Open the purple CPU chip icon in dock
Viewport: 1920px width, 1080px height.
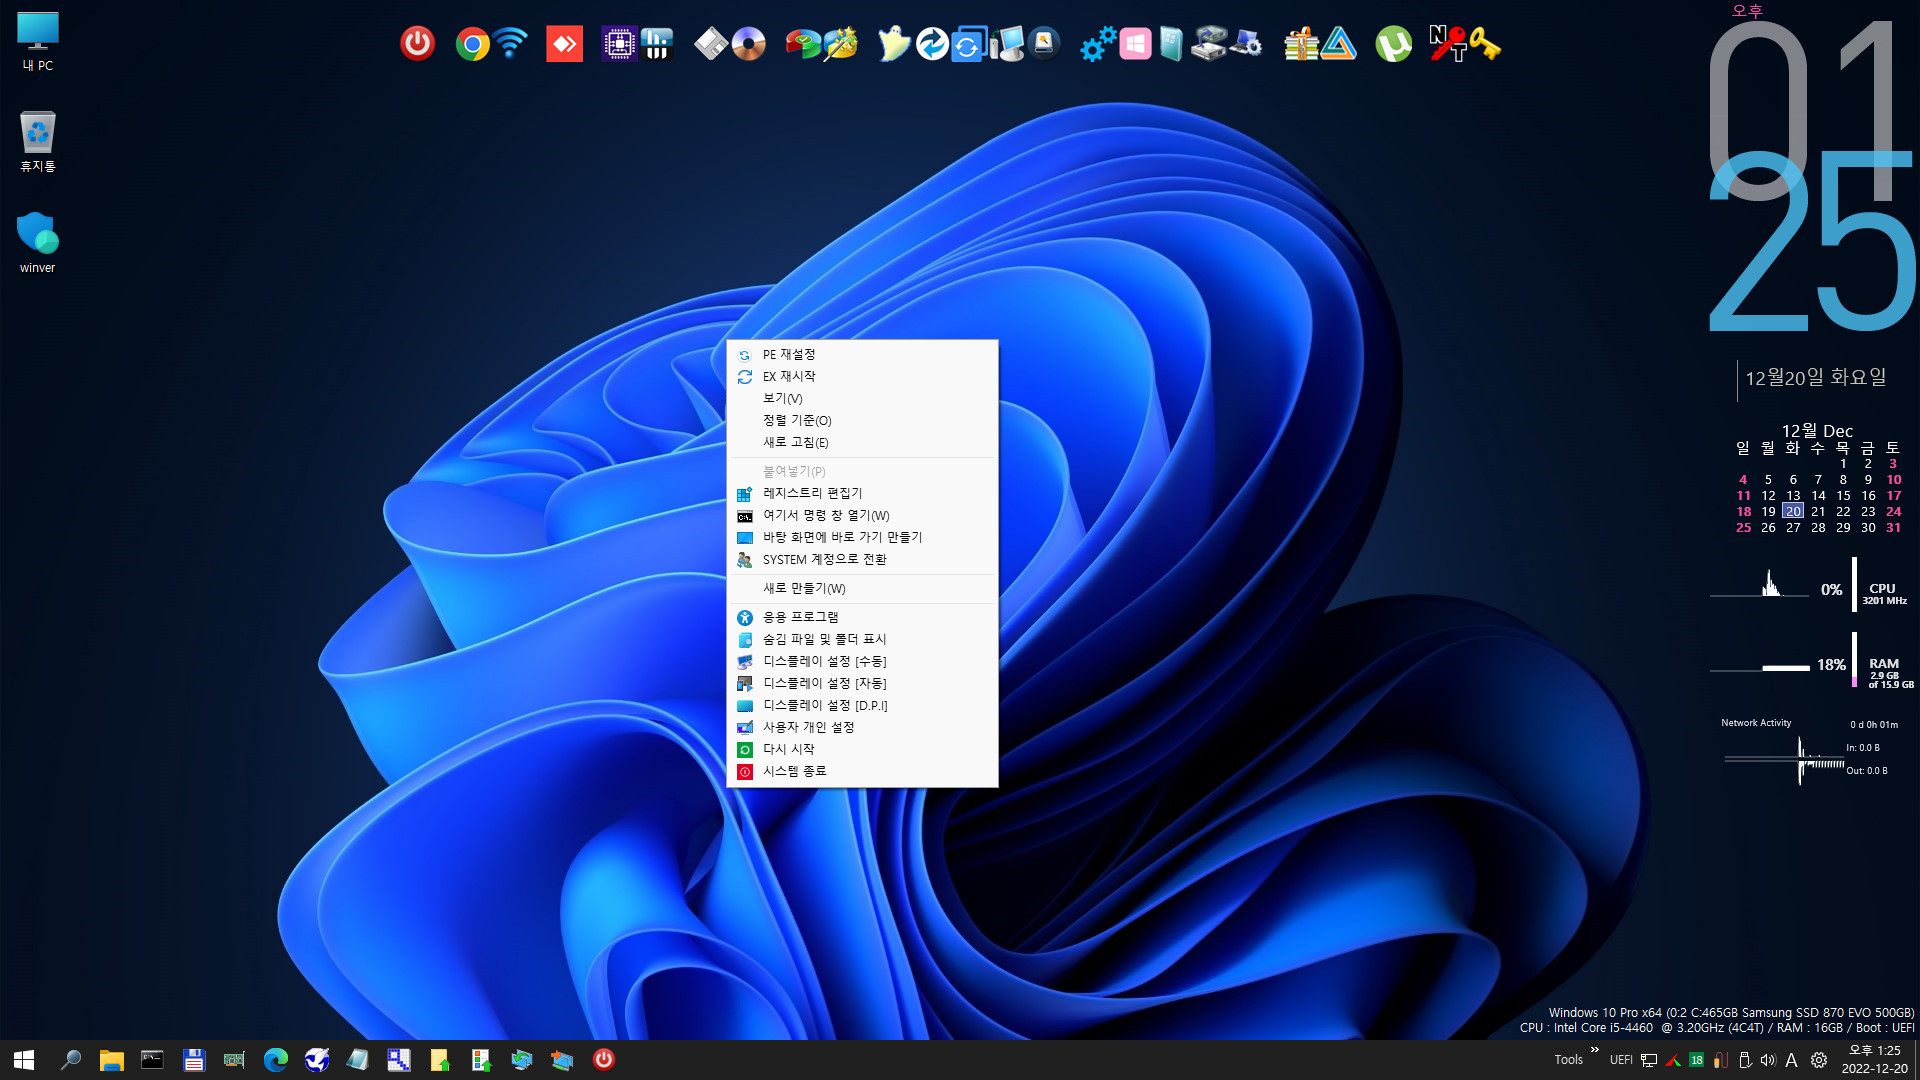pyautogui.click(x=618, y=44)
